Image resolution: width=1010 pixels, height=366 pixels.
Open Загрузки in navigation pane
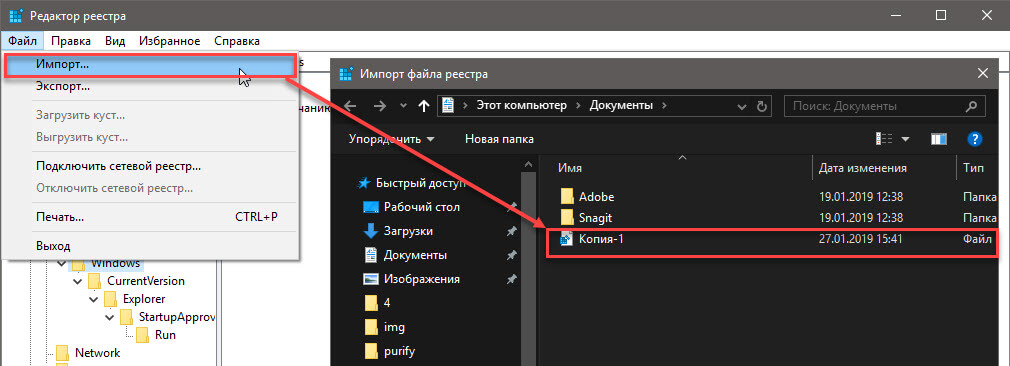point(408,231)
